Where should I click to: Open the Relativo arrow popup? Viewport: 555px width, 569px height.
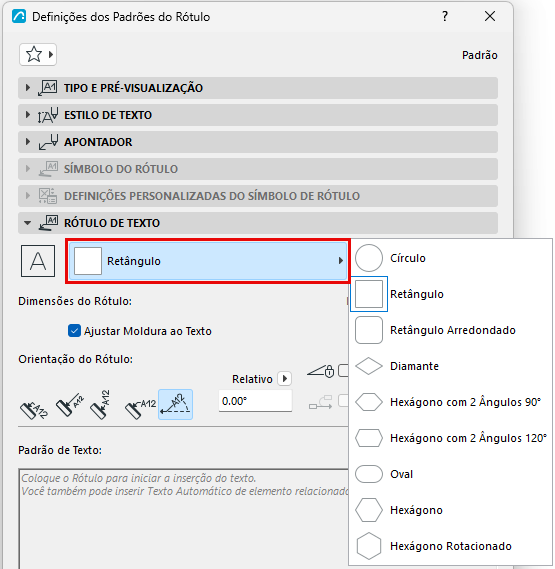tap(285, 379)
